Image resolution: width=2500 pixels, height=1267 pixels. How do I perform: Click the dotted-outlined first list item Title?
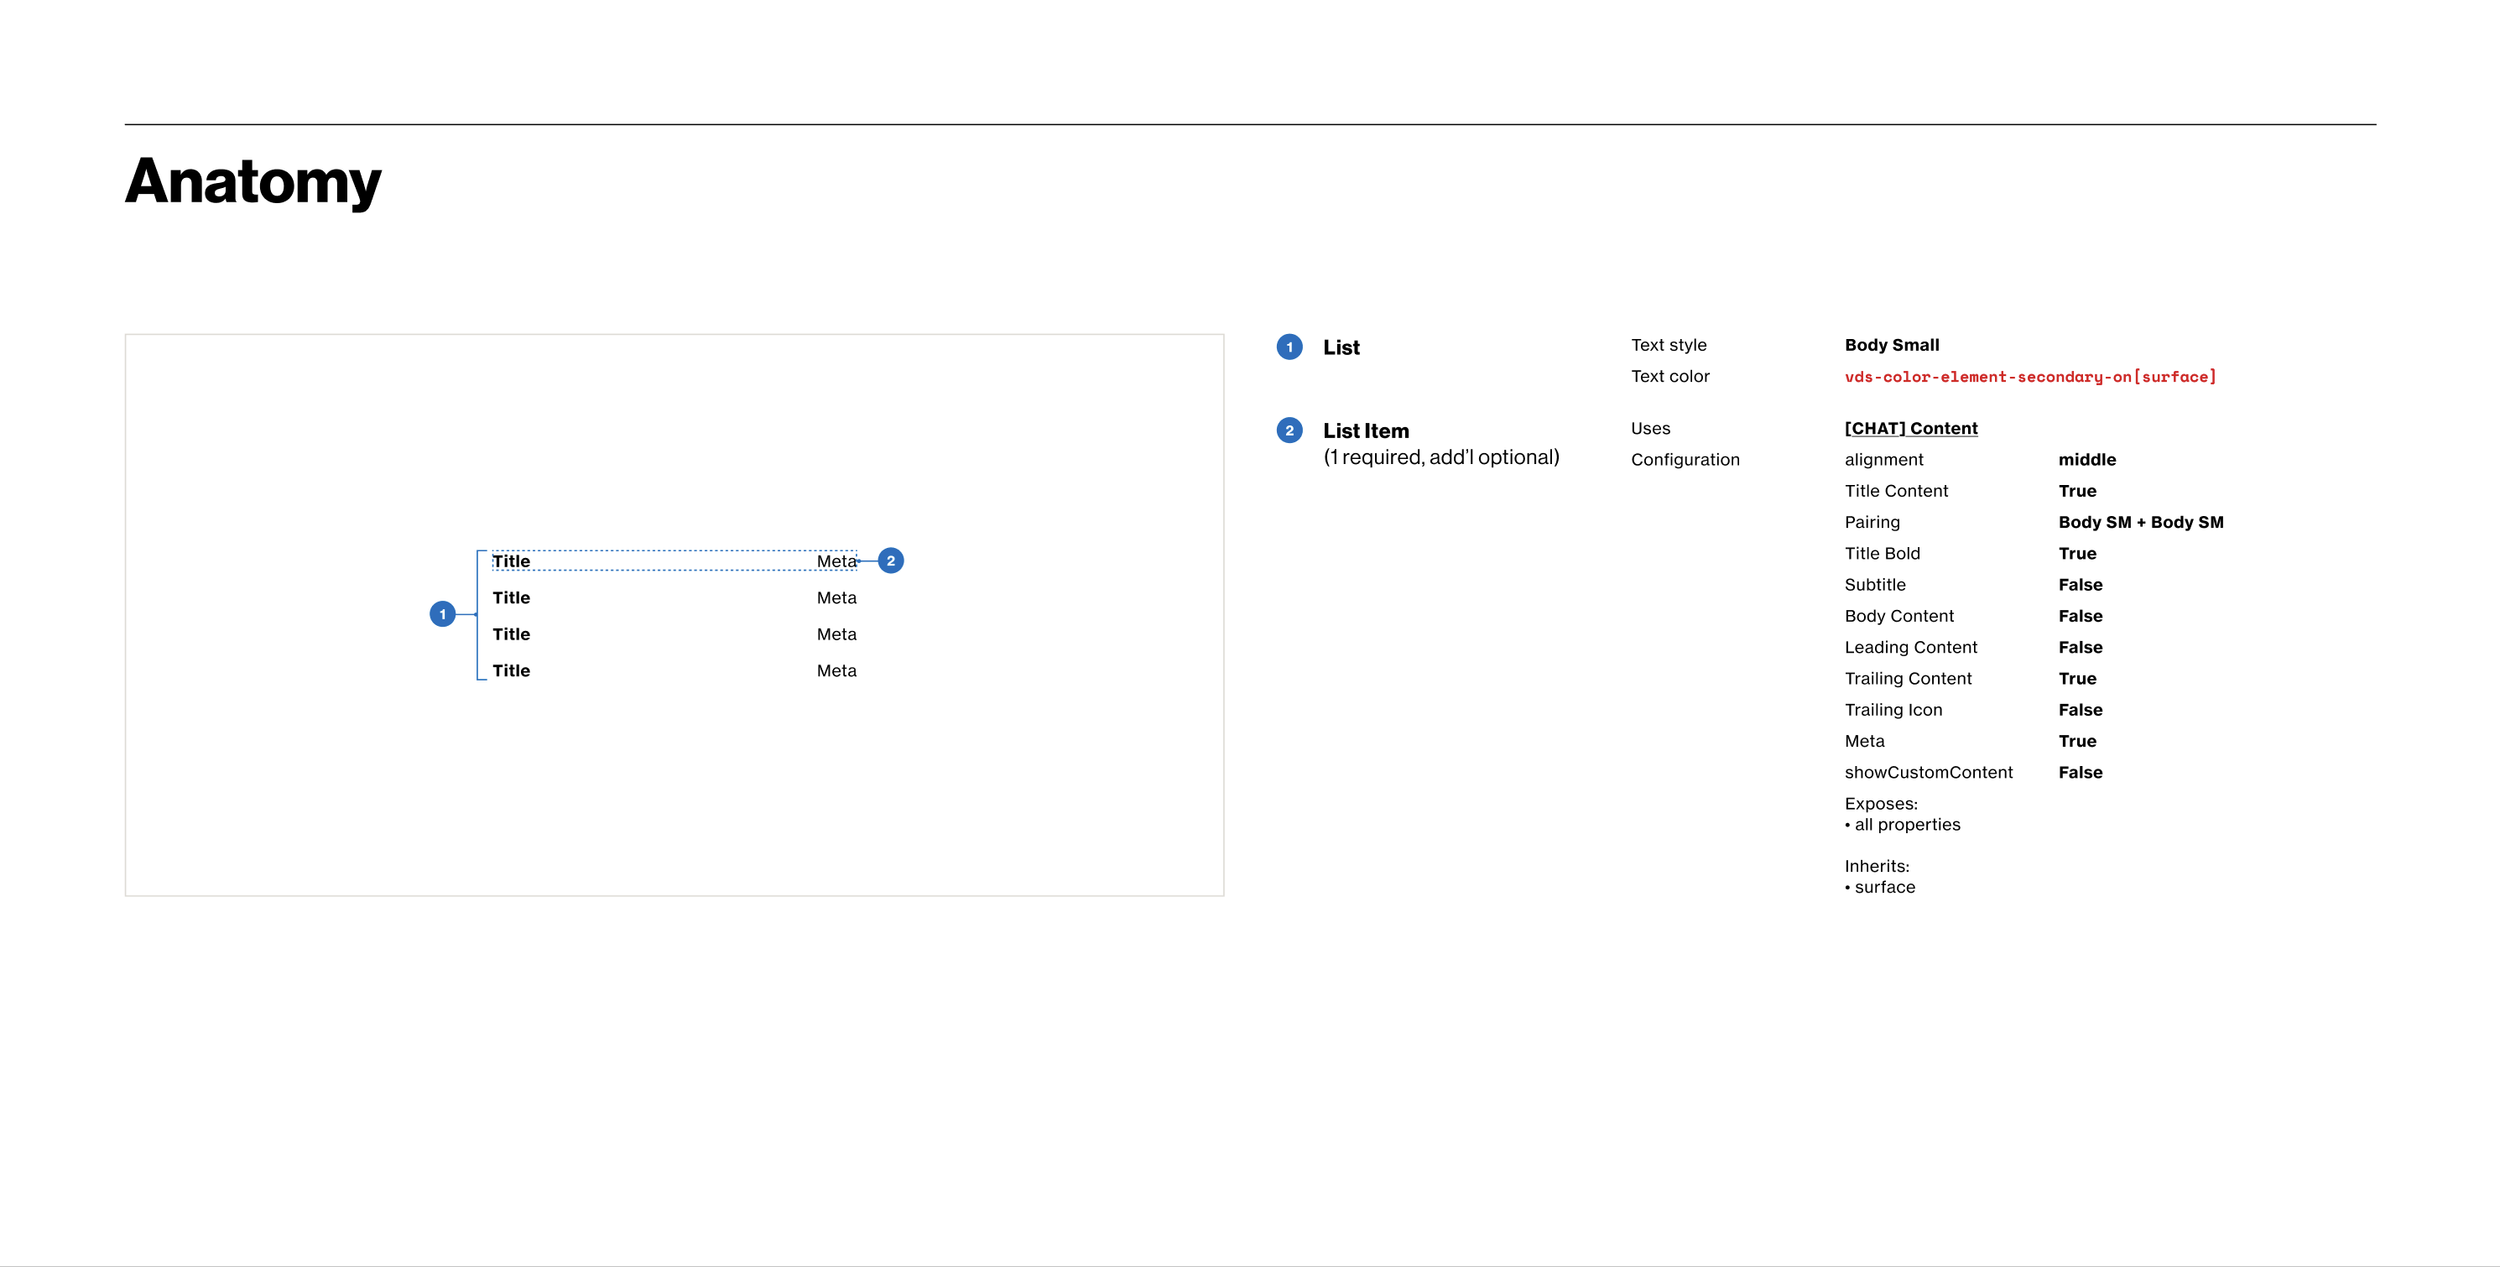point(511,562)
